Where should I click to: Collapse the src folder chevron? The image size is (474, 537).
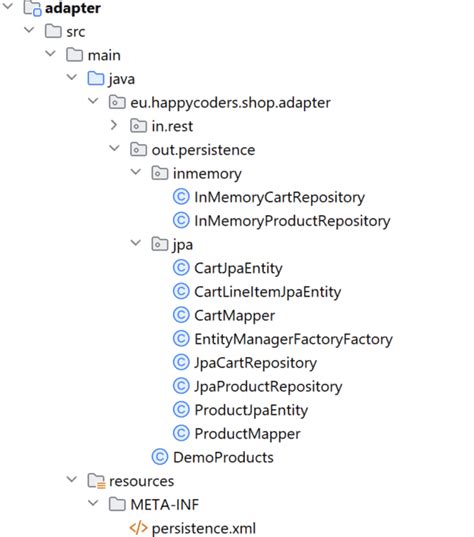[x=29, y=30]
